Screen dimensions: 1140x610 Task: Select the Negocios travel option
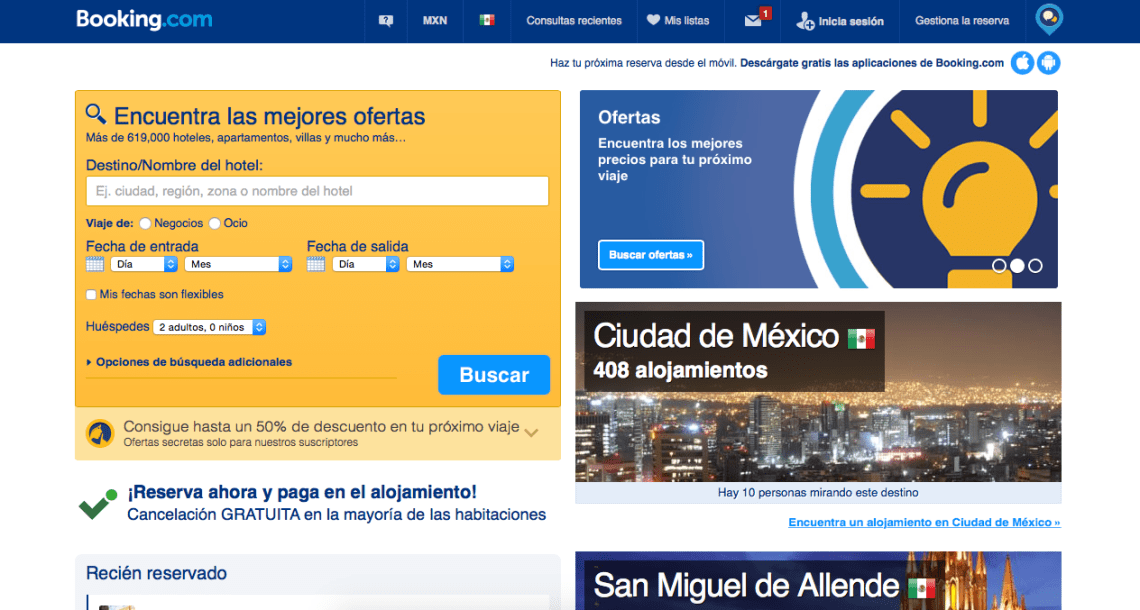[145, 223]
